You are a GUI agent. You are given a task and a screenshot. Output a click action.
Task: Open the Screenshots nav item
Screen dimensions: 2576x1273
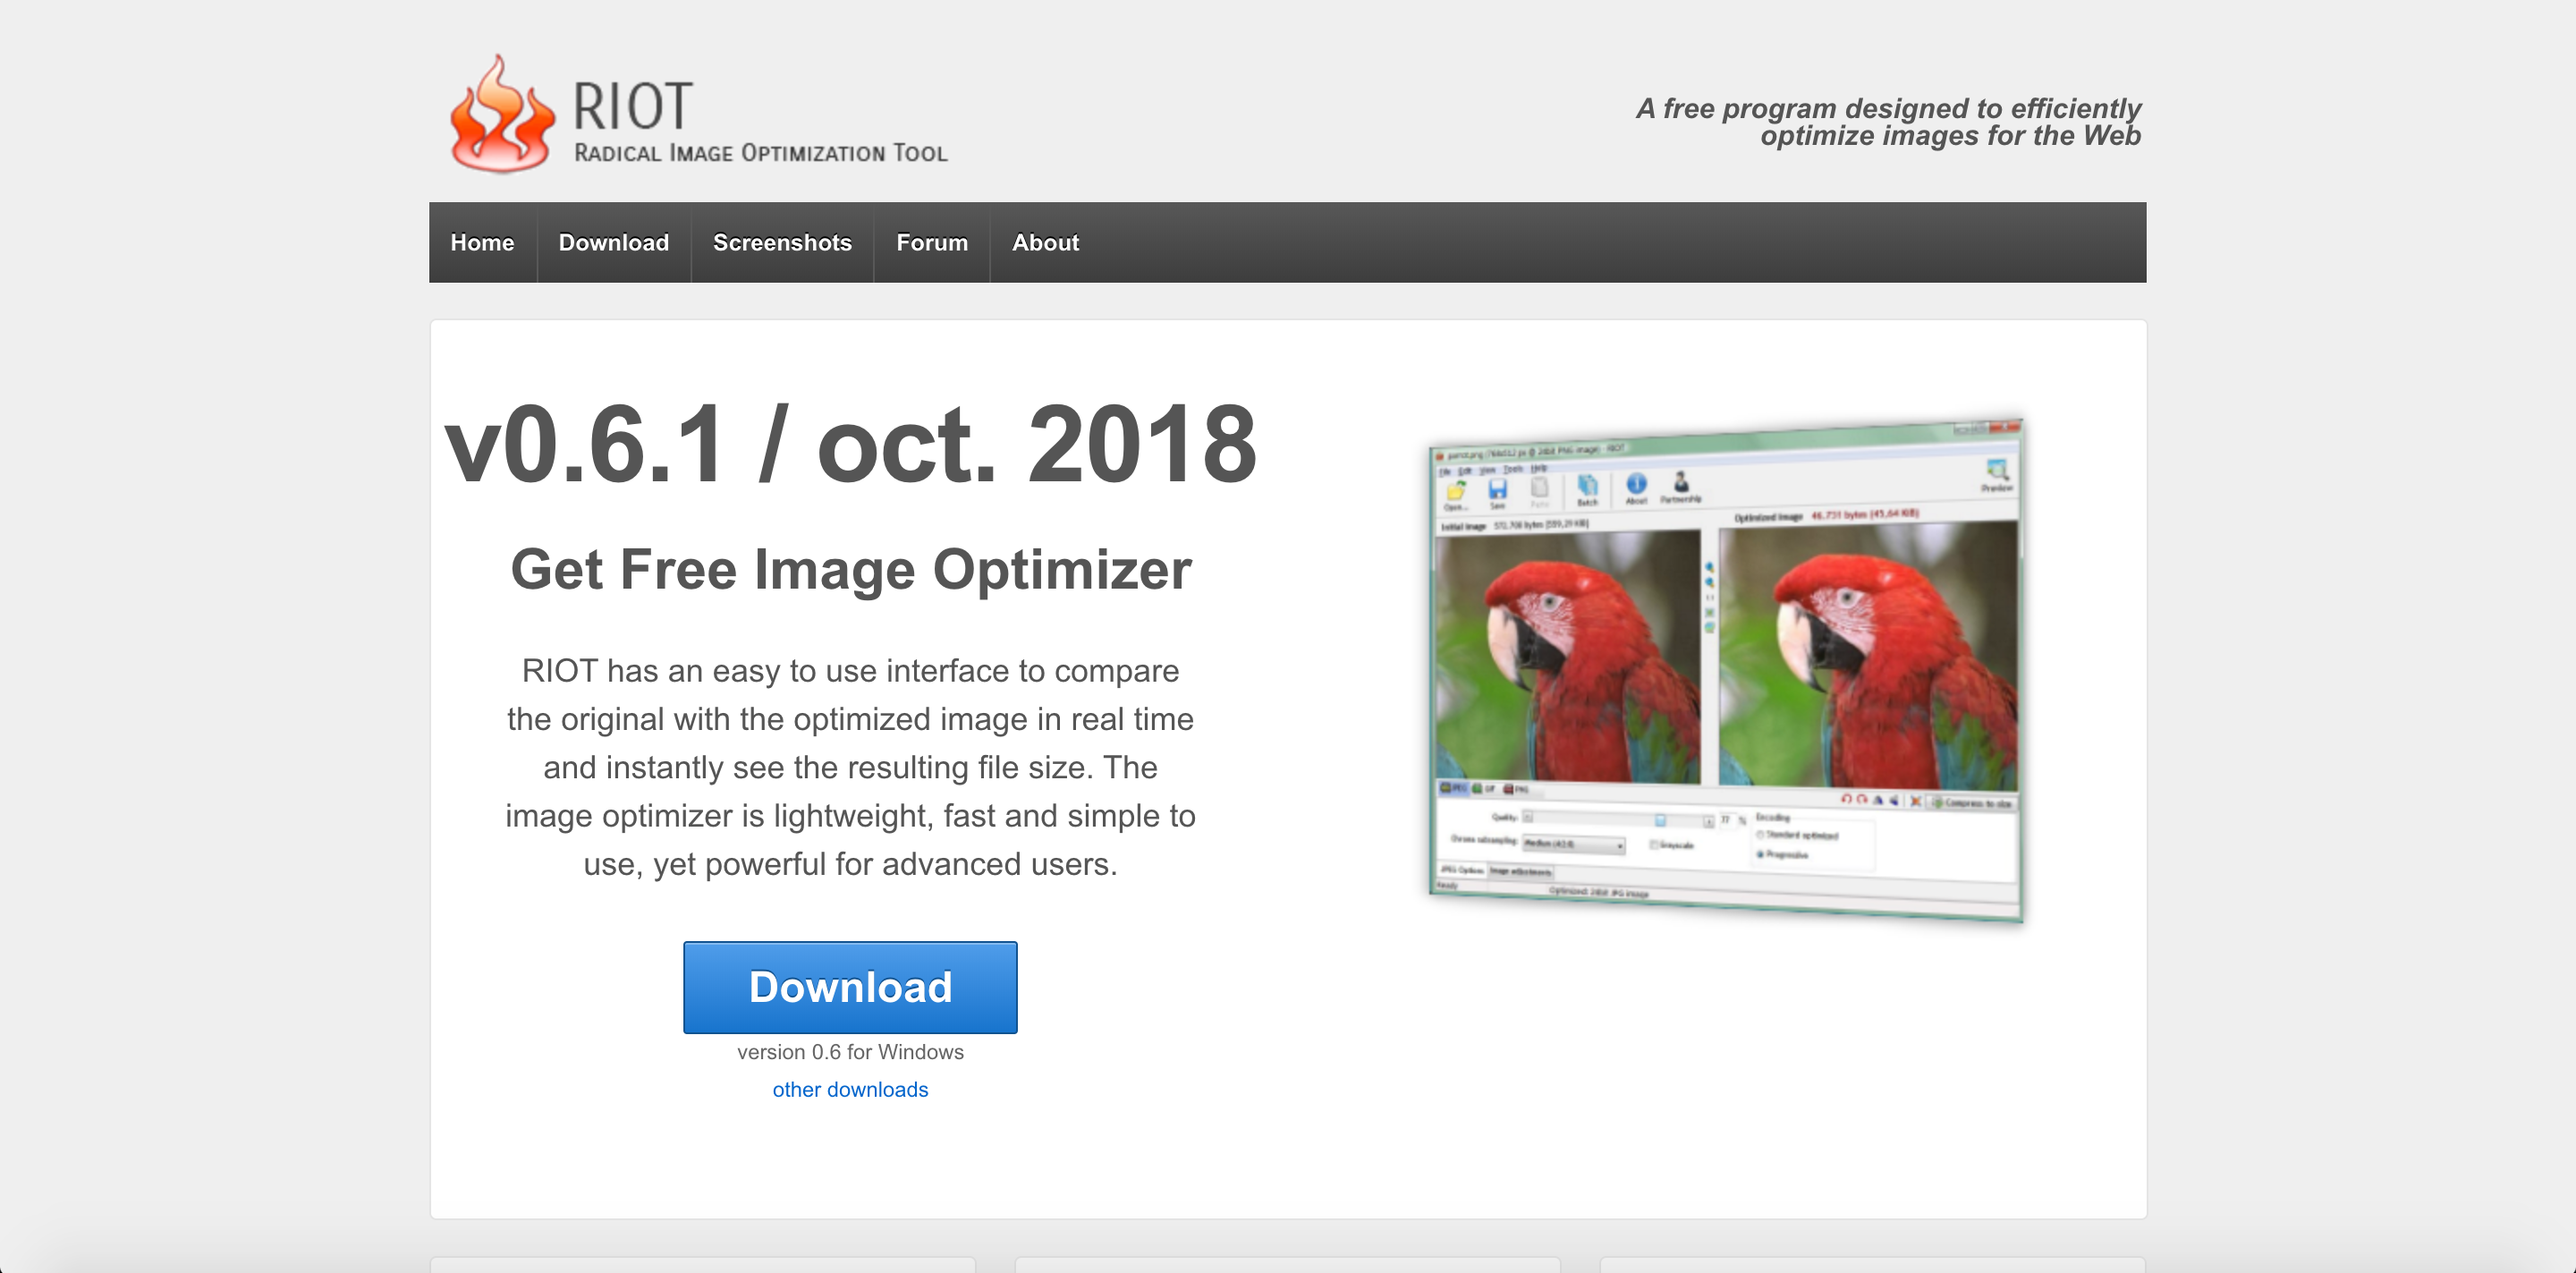pos(782,242)
